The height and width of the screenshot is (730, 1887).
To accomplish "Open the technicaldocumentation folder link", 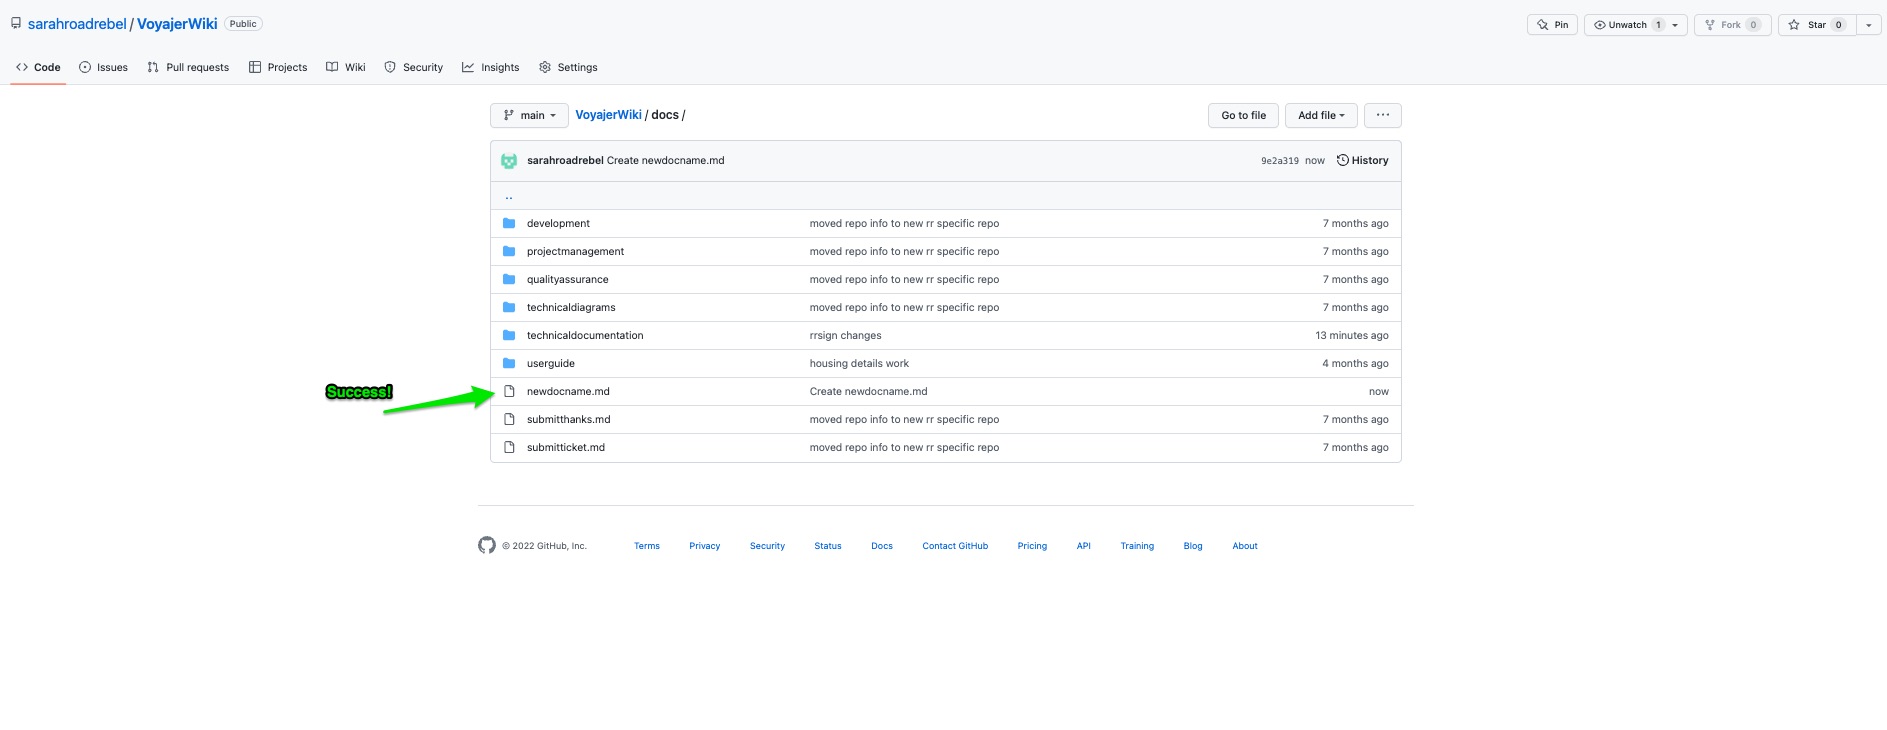I will [585, 335].
